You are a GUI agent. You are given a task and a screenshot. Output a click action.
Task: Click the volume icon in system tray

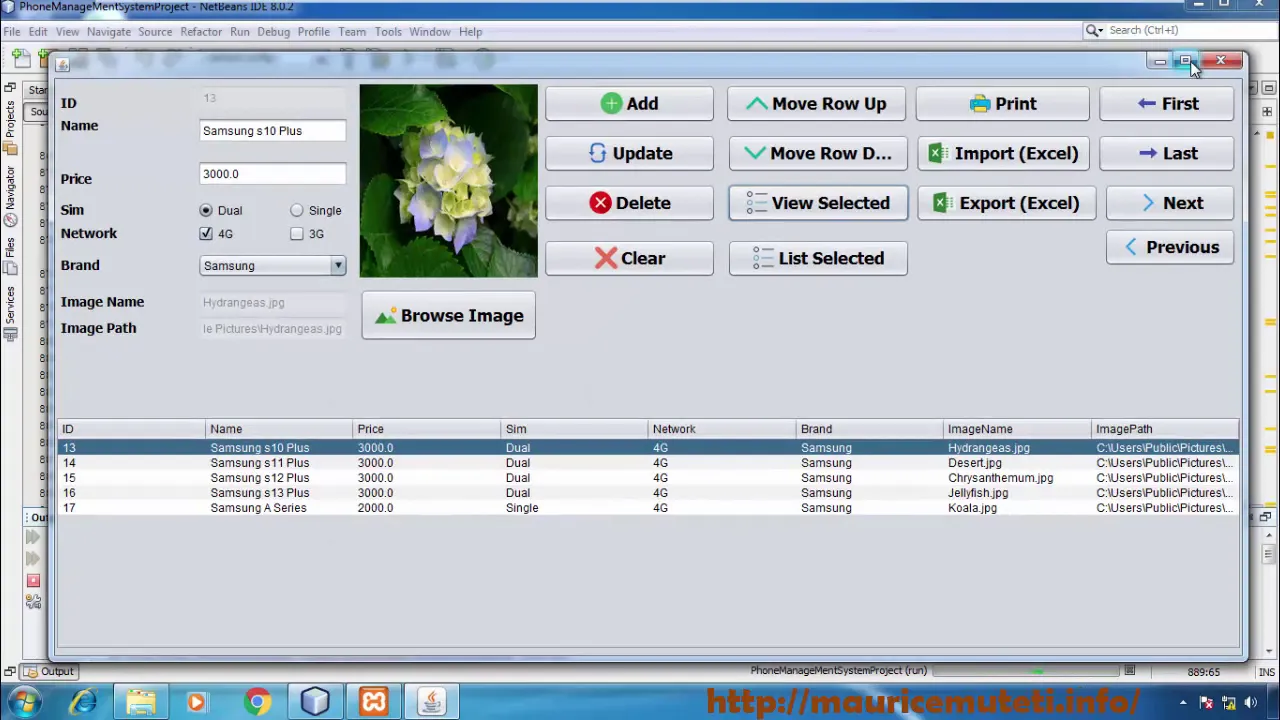coord(1251,703)
